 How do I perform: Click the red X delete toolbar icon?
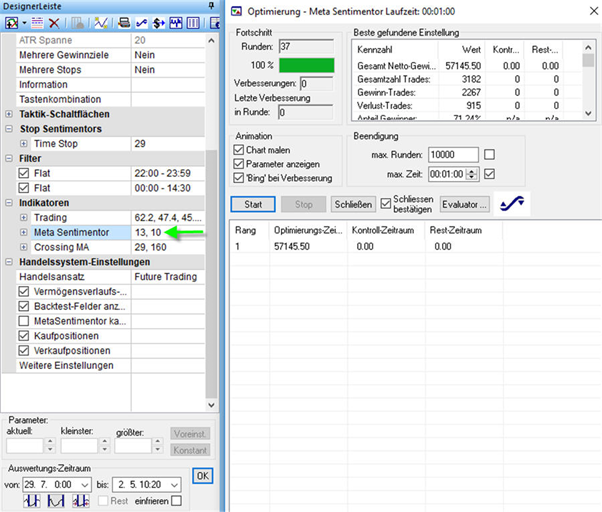point(54,23)
